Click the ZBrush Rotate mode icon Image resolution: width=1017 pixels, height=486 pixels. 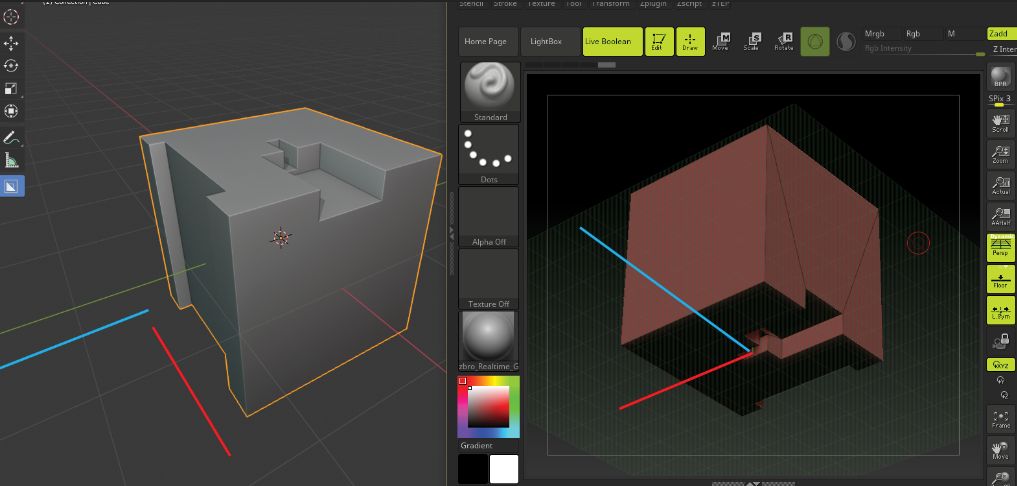point(784,41)
